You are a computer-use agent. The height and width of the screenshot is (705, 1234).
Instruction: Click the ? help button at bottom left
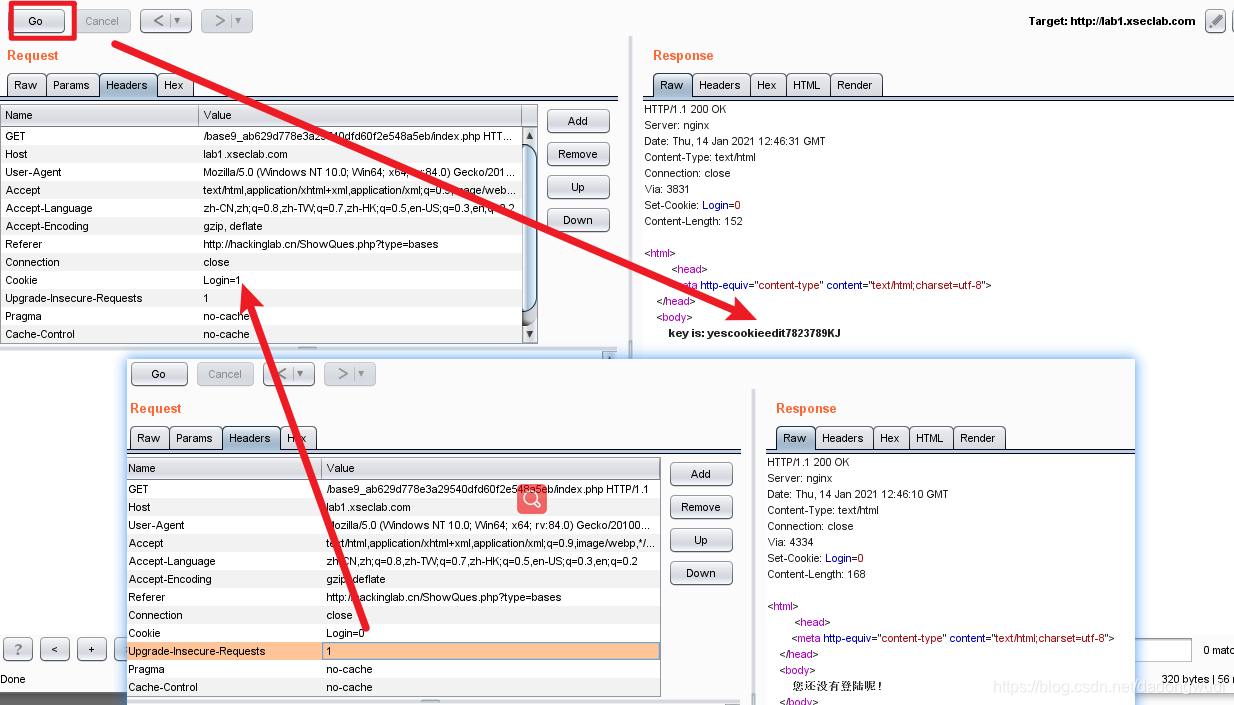[18, 649]
